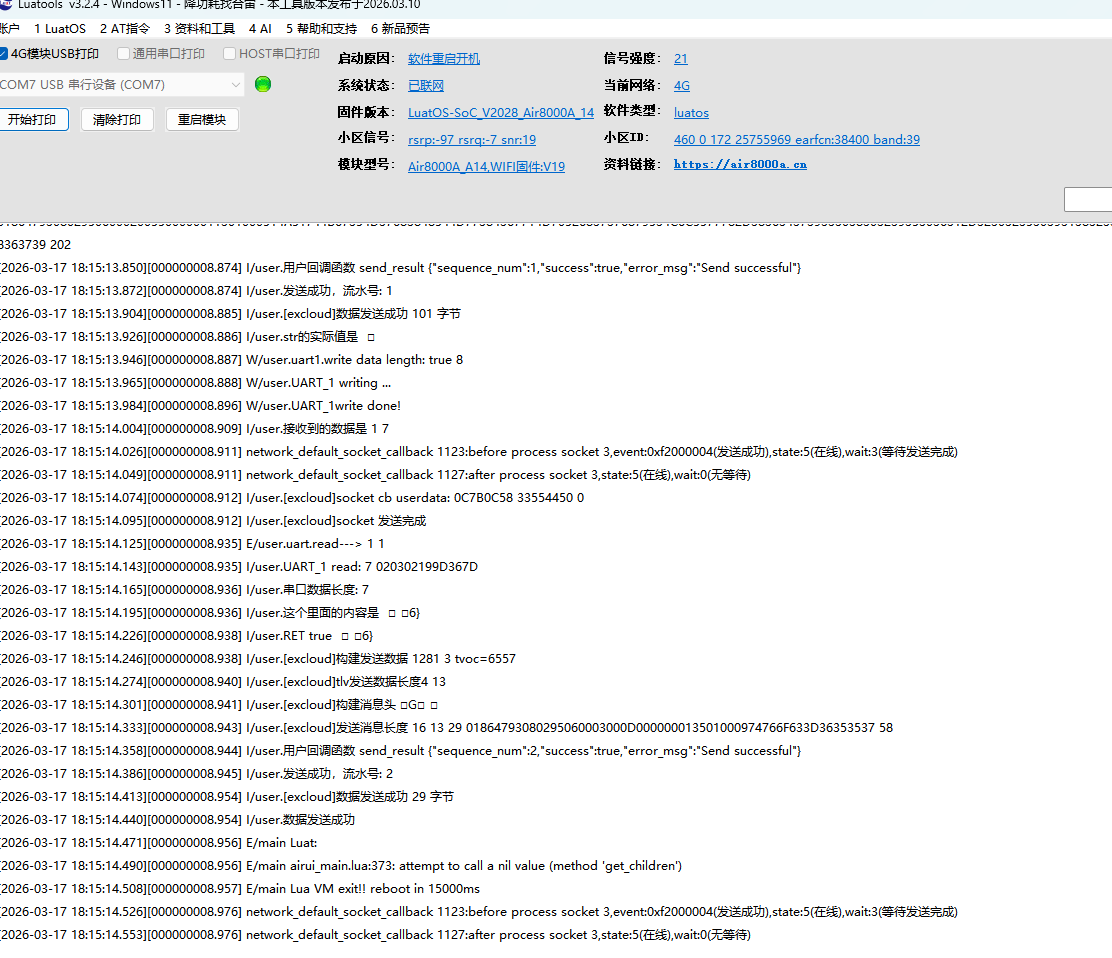1112x958 pixels.
Task: Click the 发送成功，流水号: 2 log line
Action: click(196, 774)
